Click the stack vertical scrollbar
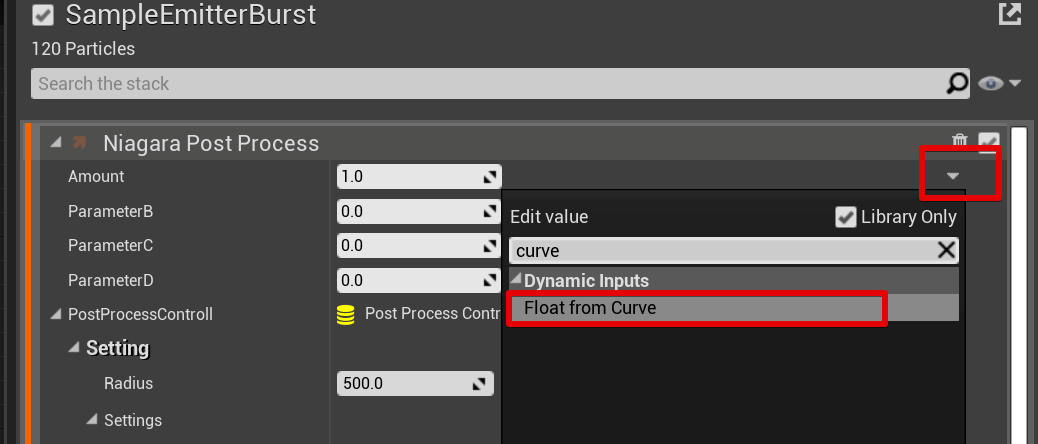1038x444 pixels. click(x=1019, y=285)
